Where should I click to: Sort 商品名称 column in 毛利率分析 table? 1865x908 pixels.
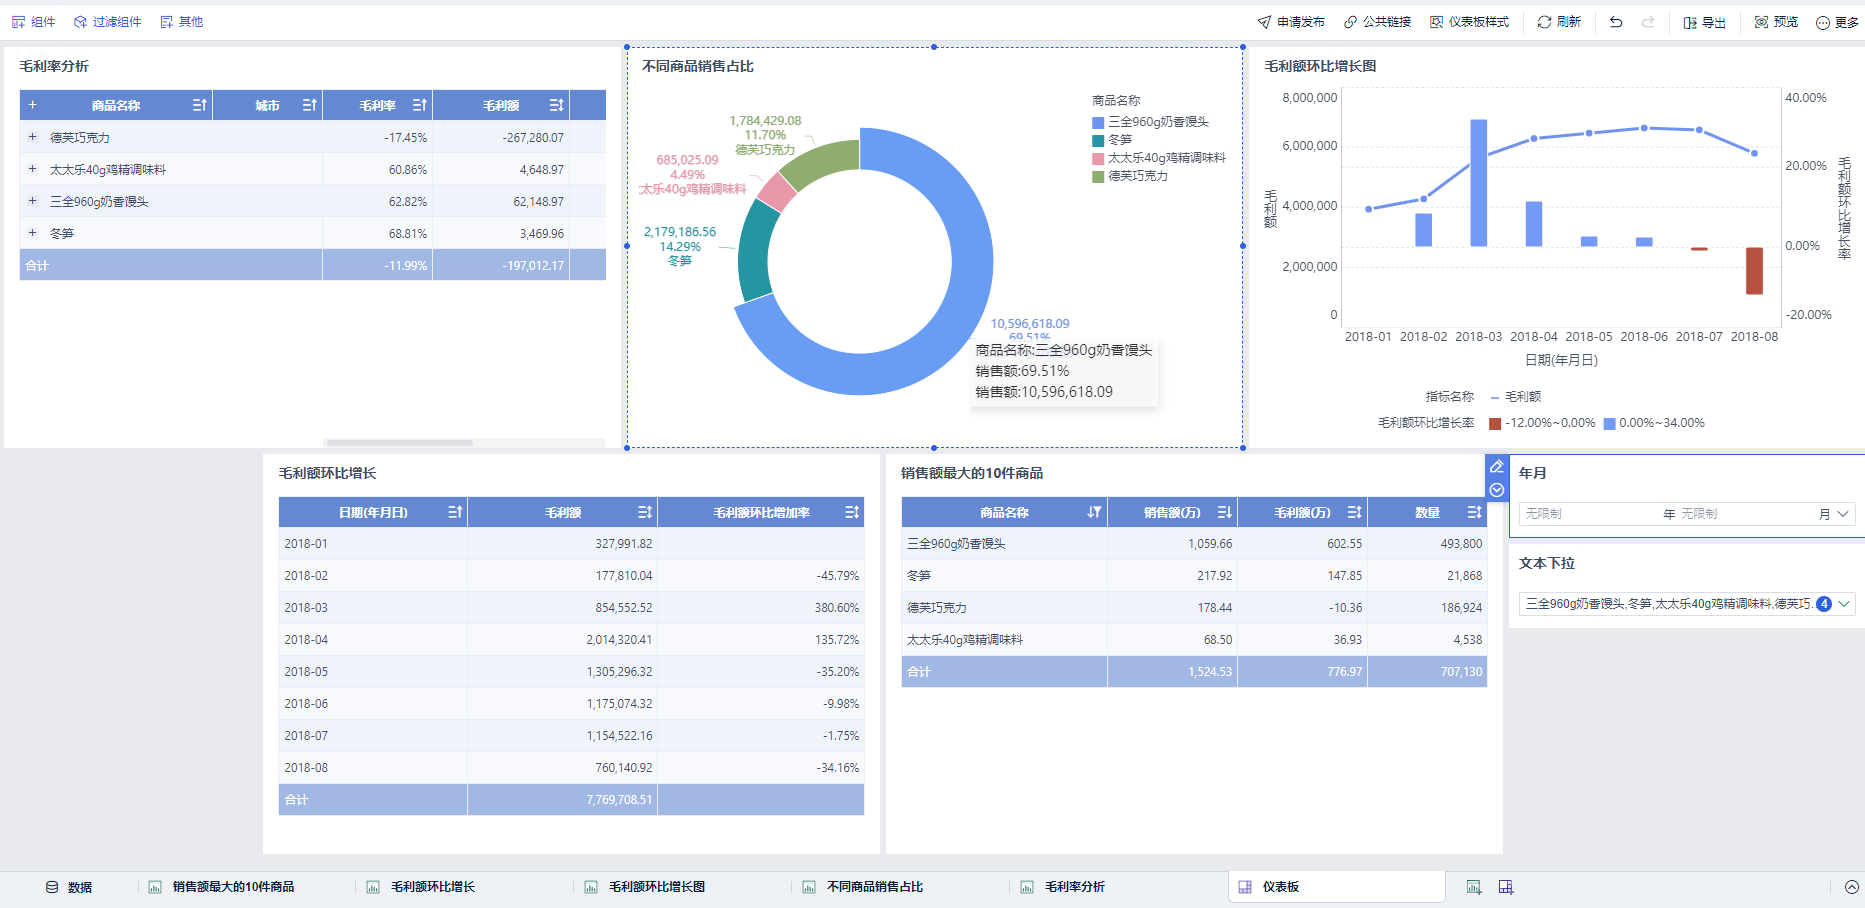point(200,105)
